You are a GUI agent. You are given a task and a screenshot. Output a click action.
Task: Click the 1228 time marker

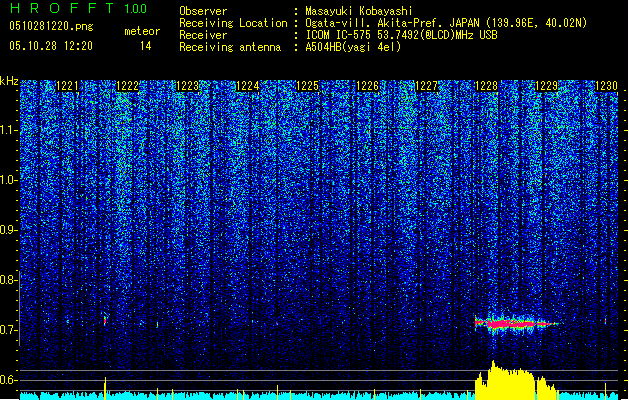tap(486, 86)
